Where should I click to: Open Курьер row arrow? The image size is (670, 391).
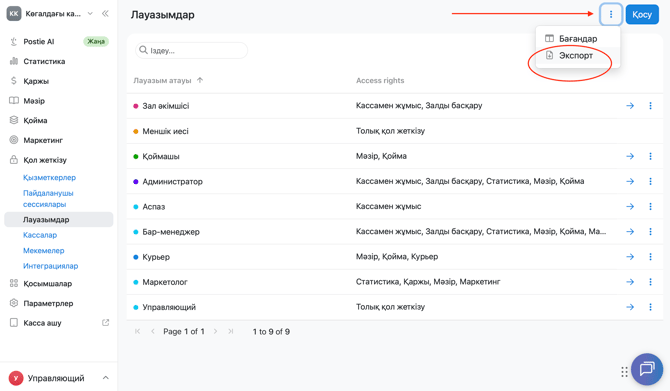(630, 257)
